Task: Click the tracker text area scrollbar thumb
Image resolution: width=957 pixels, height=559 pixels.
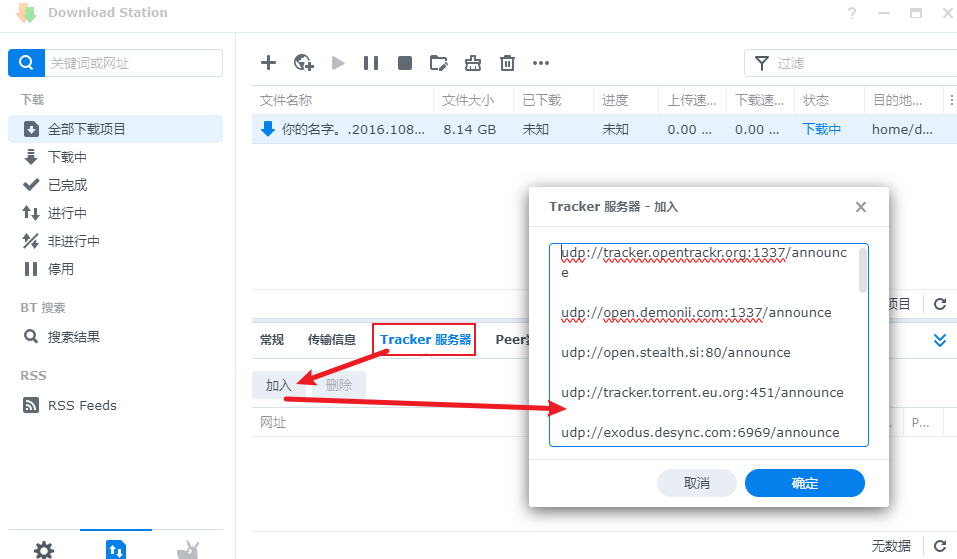Action: click(x=863, y=271)
